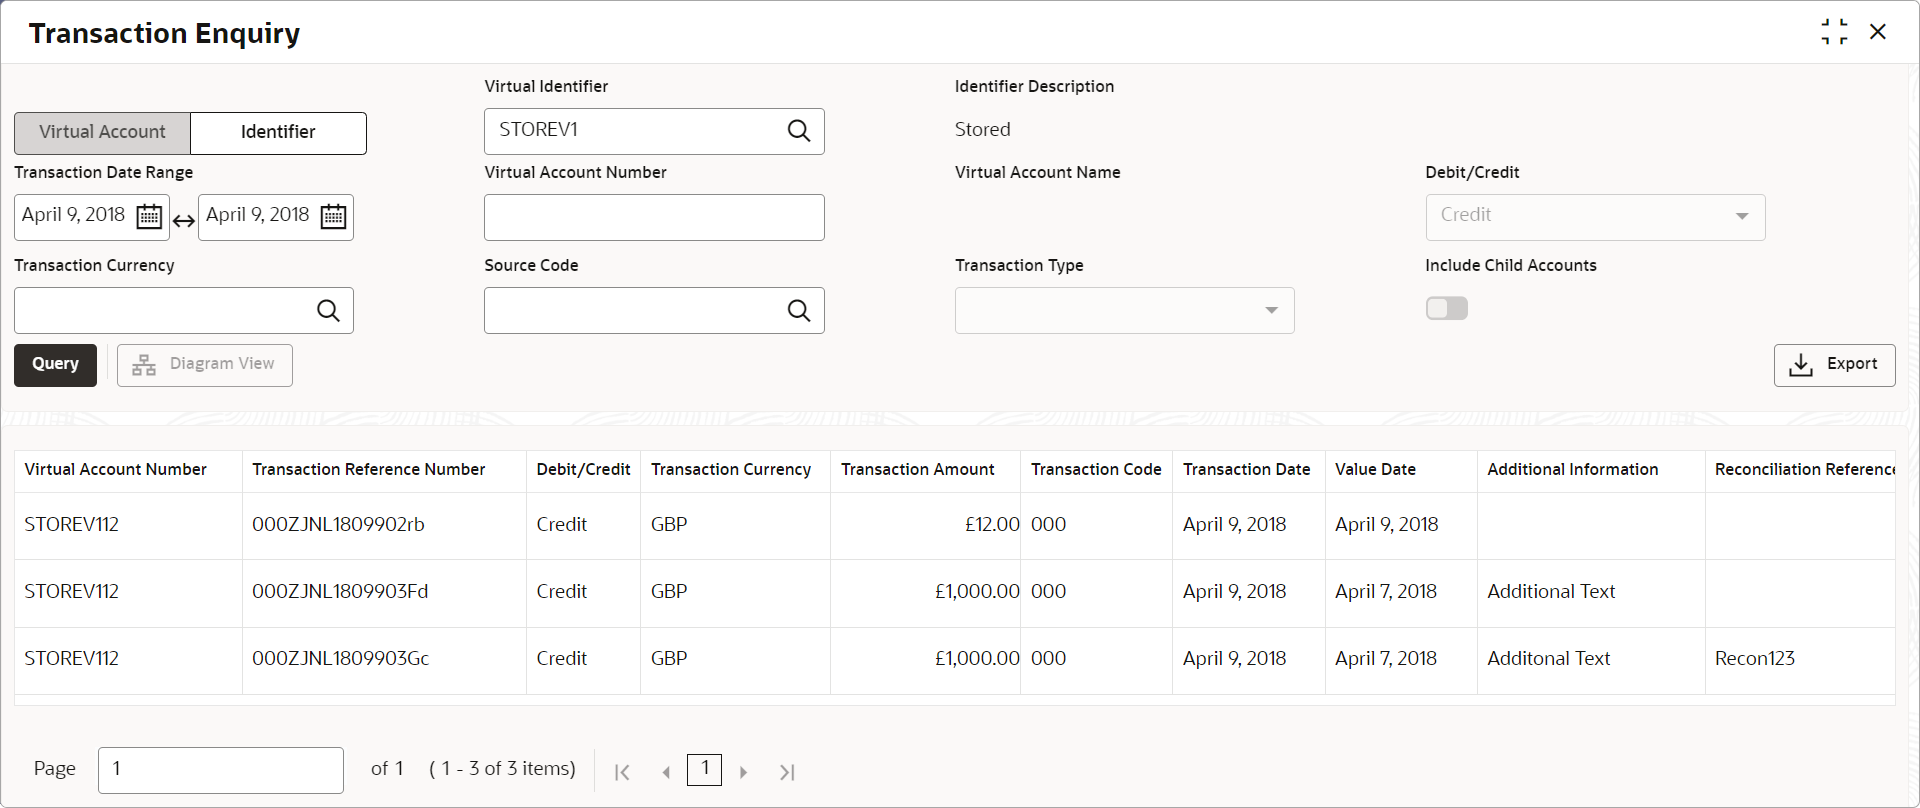Go to the first page
Screen dimensions: 1920x808
(x=622, y=772)
